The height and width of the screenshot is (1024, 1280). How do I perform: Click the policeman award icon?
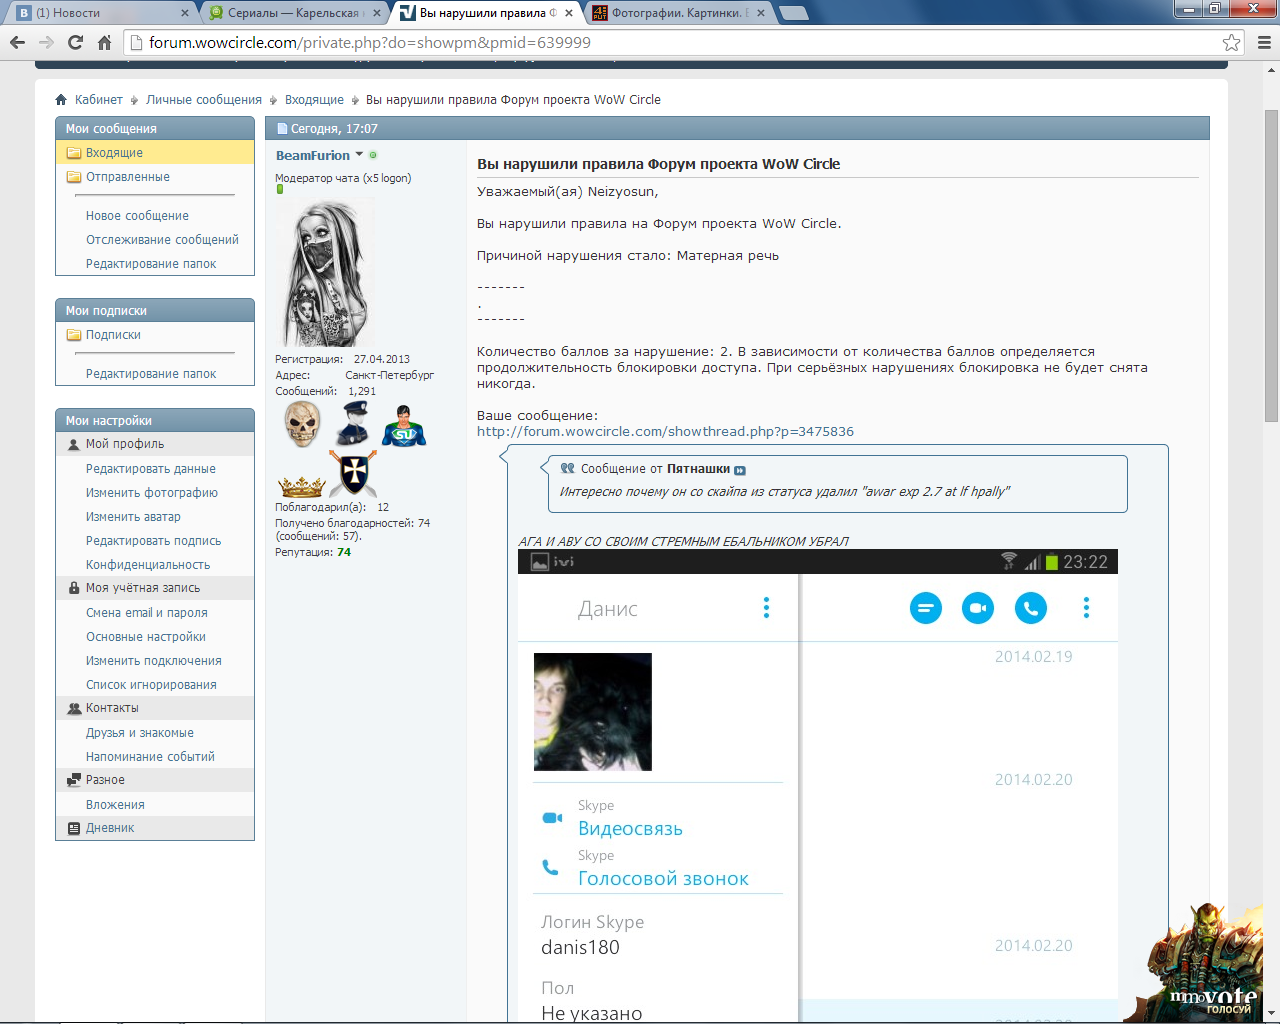[352, 424]
